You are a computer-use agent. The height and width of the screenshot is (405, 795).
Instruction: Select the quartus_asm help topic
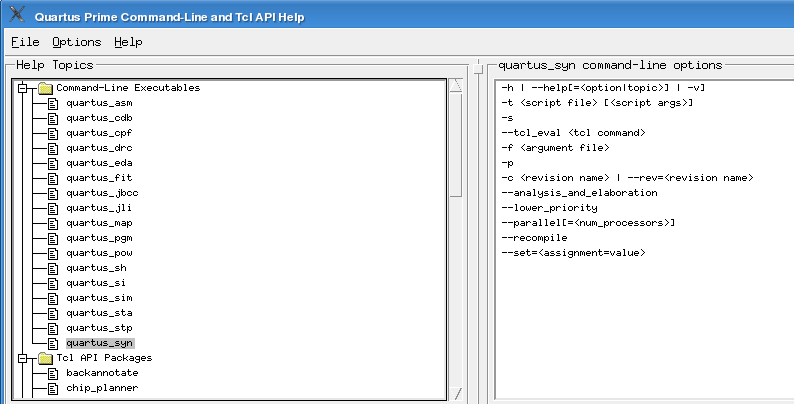pyautogui.click(x=99, y=103)
